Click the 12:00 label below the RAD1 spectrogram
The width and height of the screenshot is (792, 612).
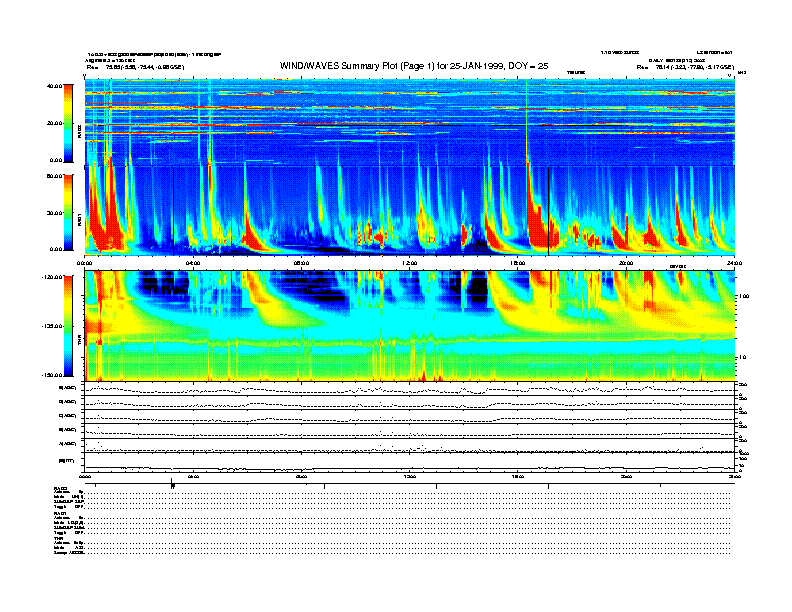[x=410, y=263]
